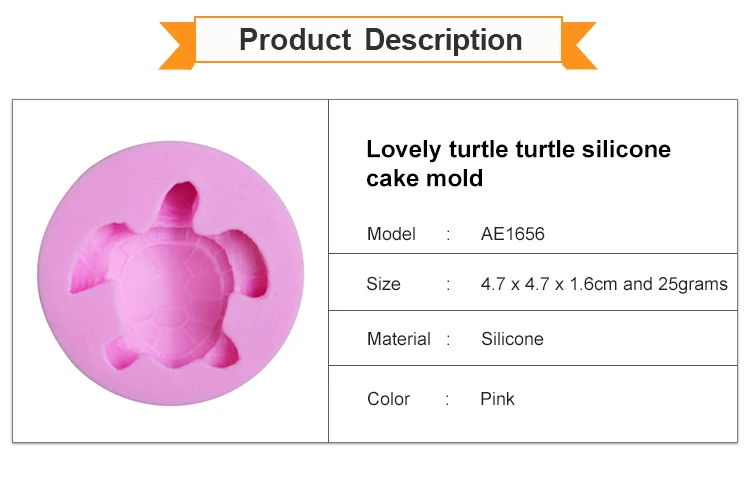Screen dimensions: 750x477
Task: Click the Lovely turtle silicone cake mold title
Action: (x=518, y=164)
